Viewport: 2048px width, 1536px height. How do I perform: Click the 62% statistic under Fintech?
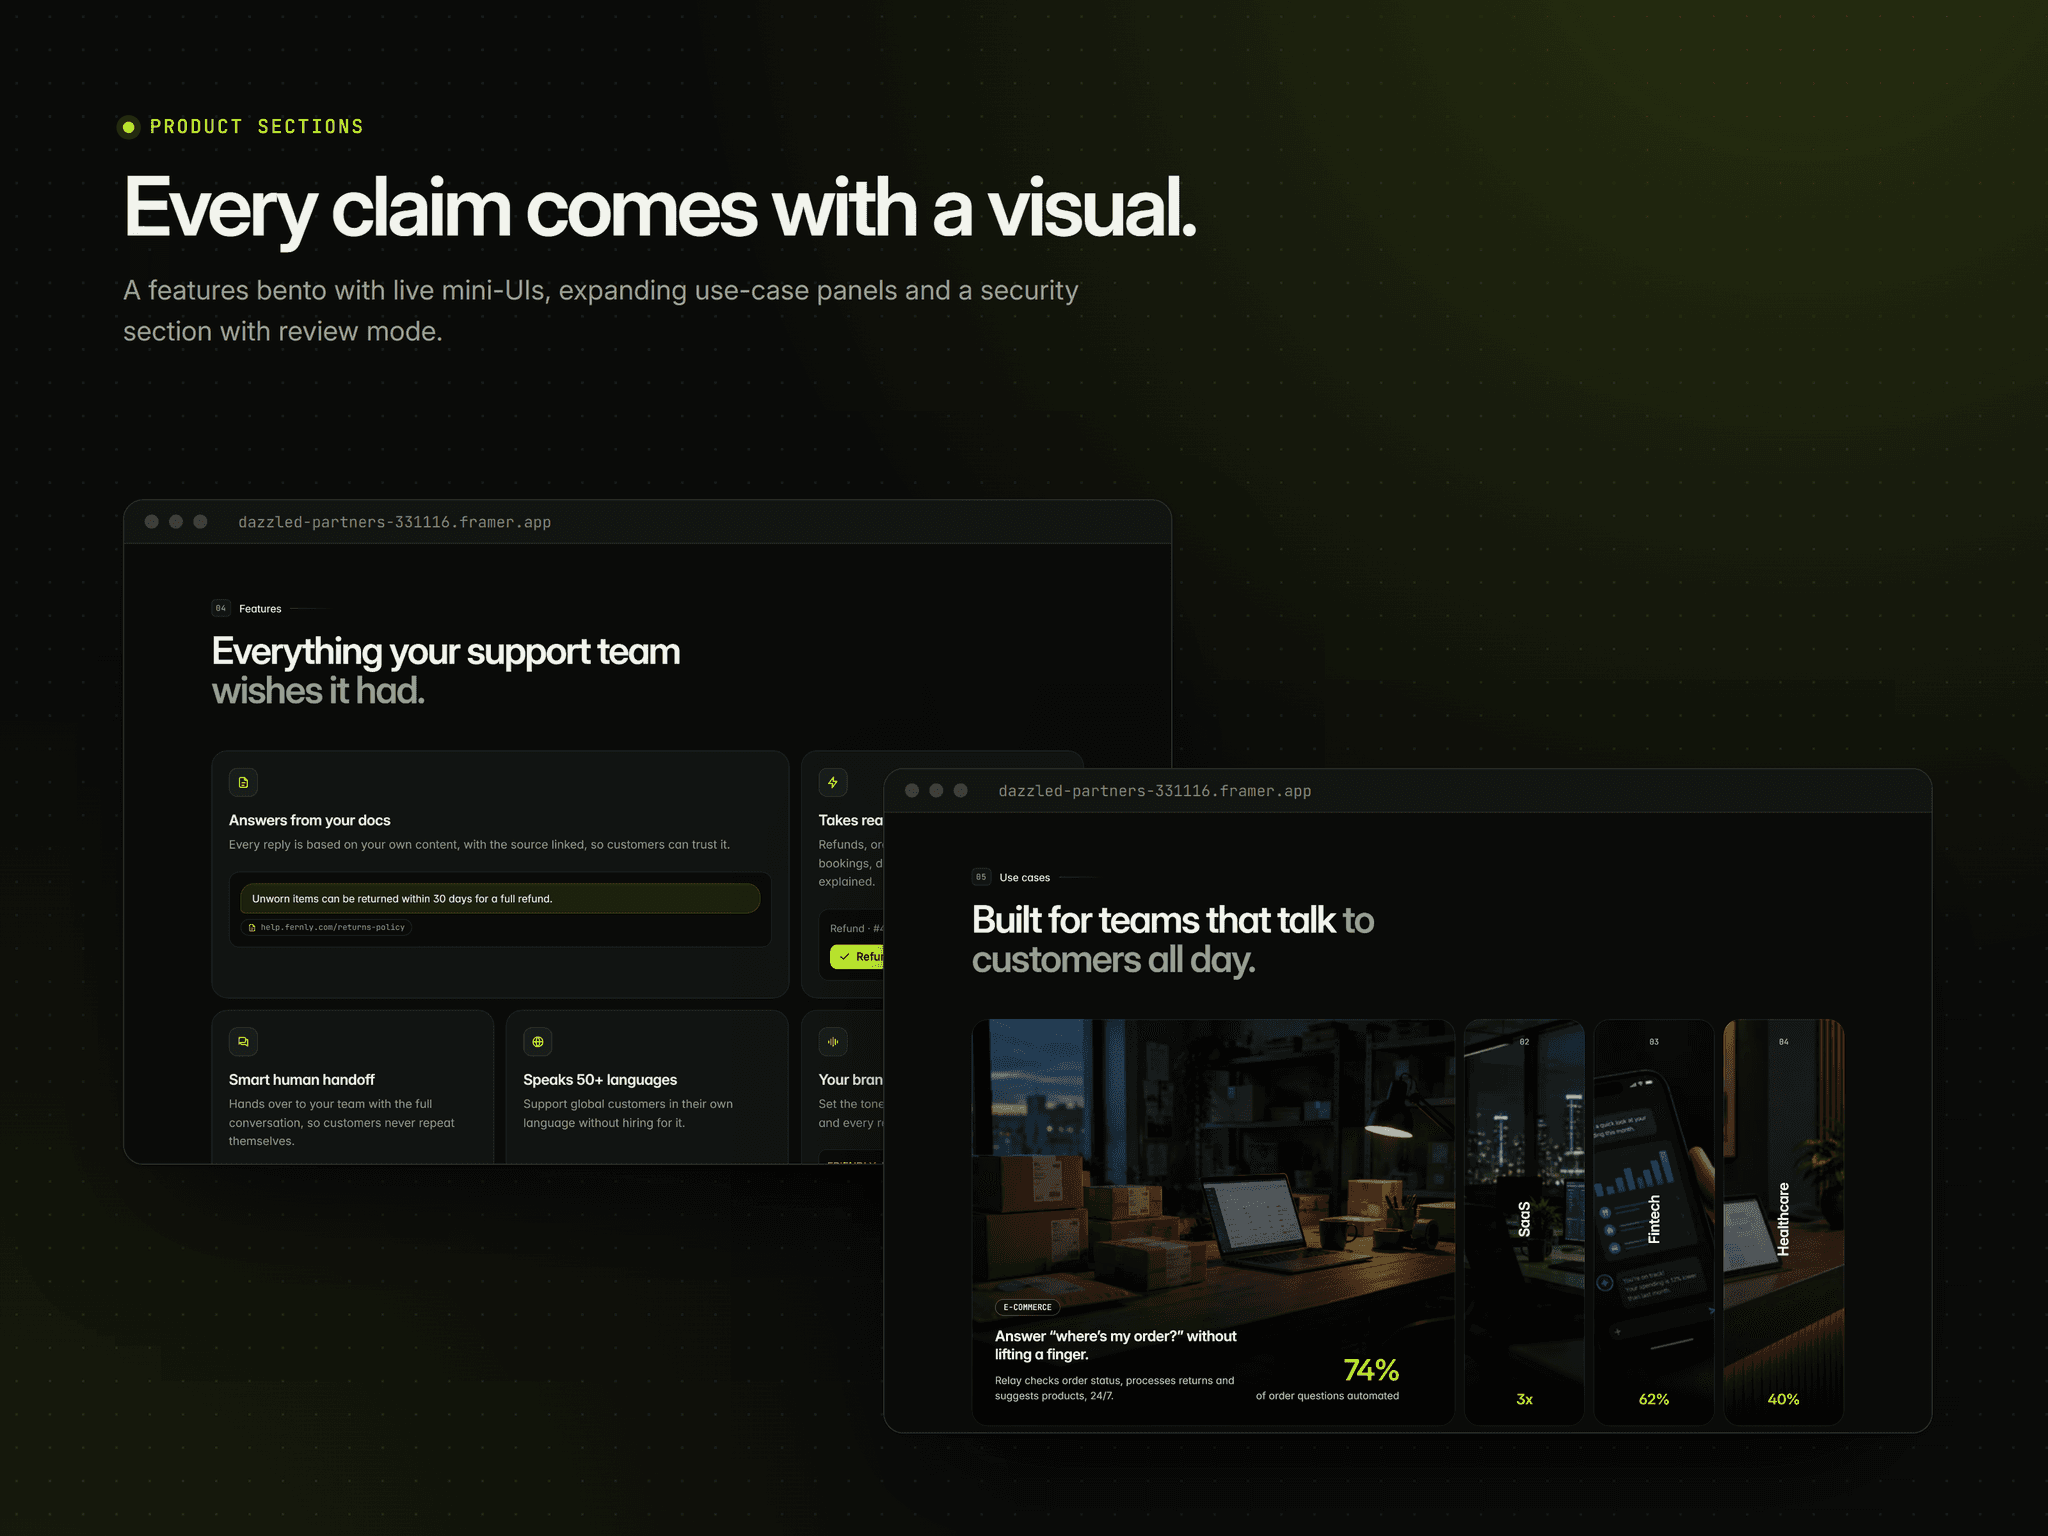point(1654,1399)
